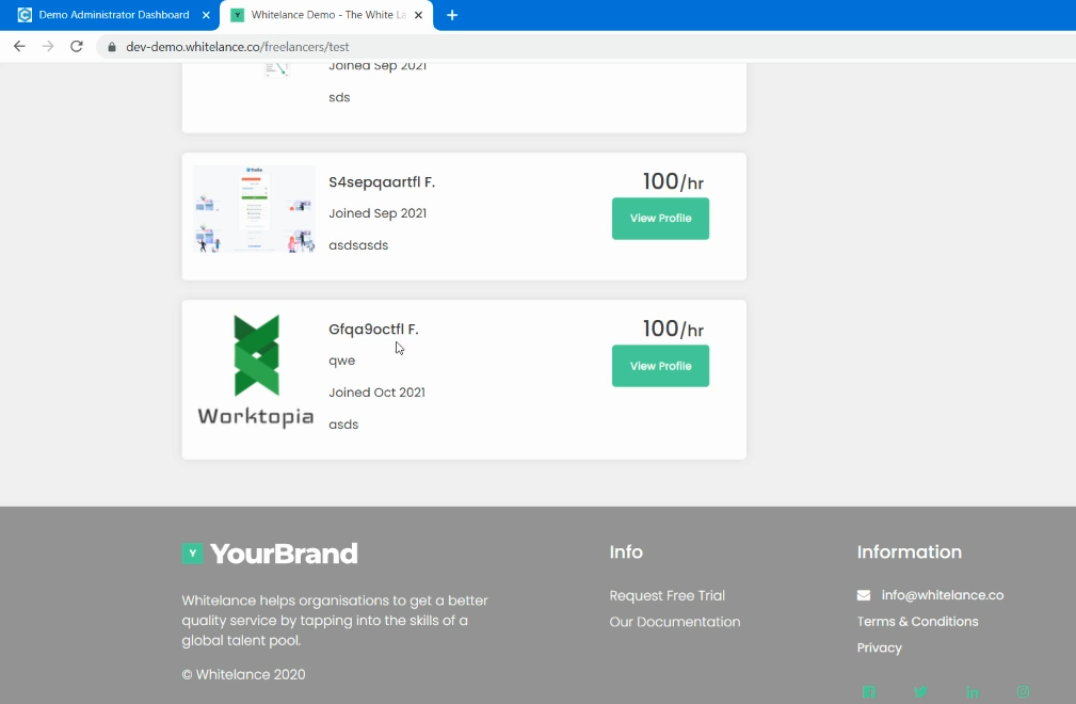Open Our Documentation link
The height and width of the screenshot is (704, 1076).
[675, 622]
